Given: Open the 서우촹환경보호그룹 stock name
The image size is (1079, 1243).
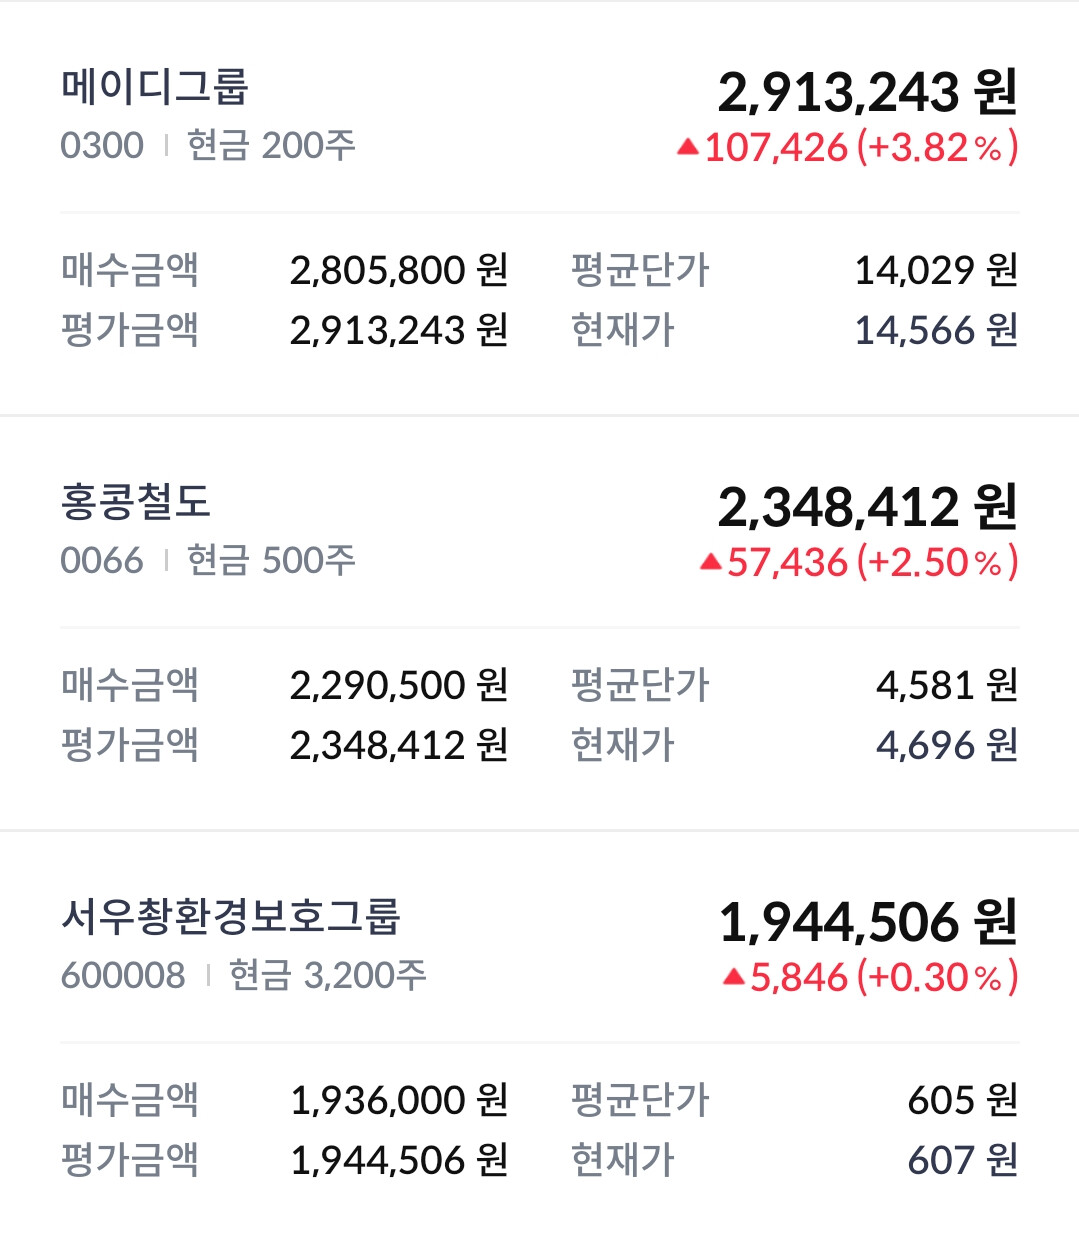Looking at the screenshot, I should click(x=231, y=917).
